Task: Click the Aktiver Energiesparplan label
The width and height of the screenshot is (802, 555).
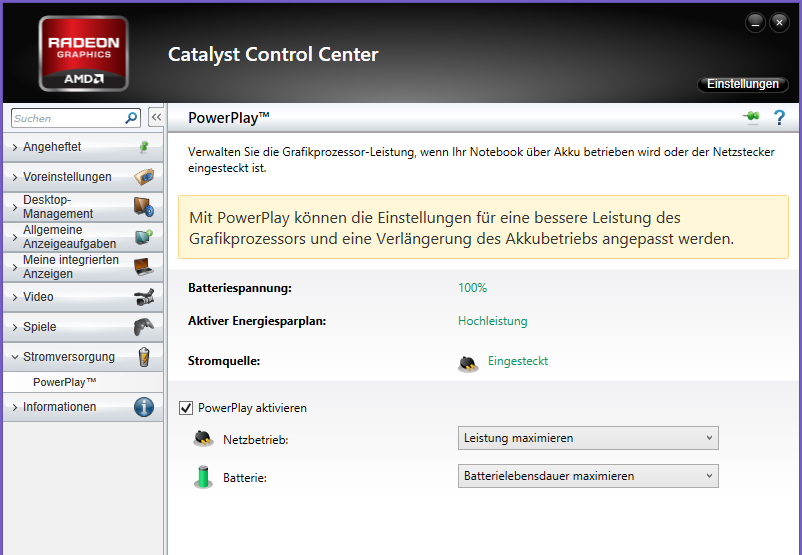Action: pyautogui.click(x=257, y=321)
